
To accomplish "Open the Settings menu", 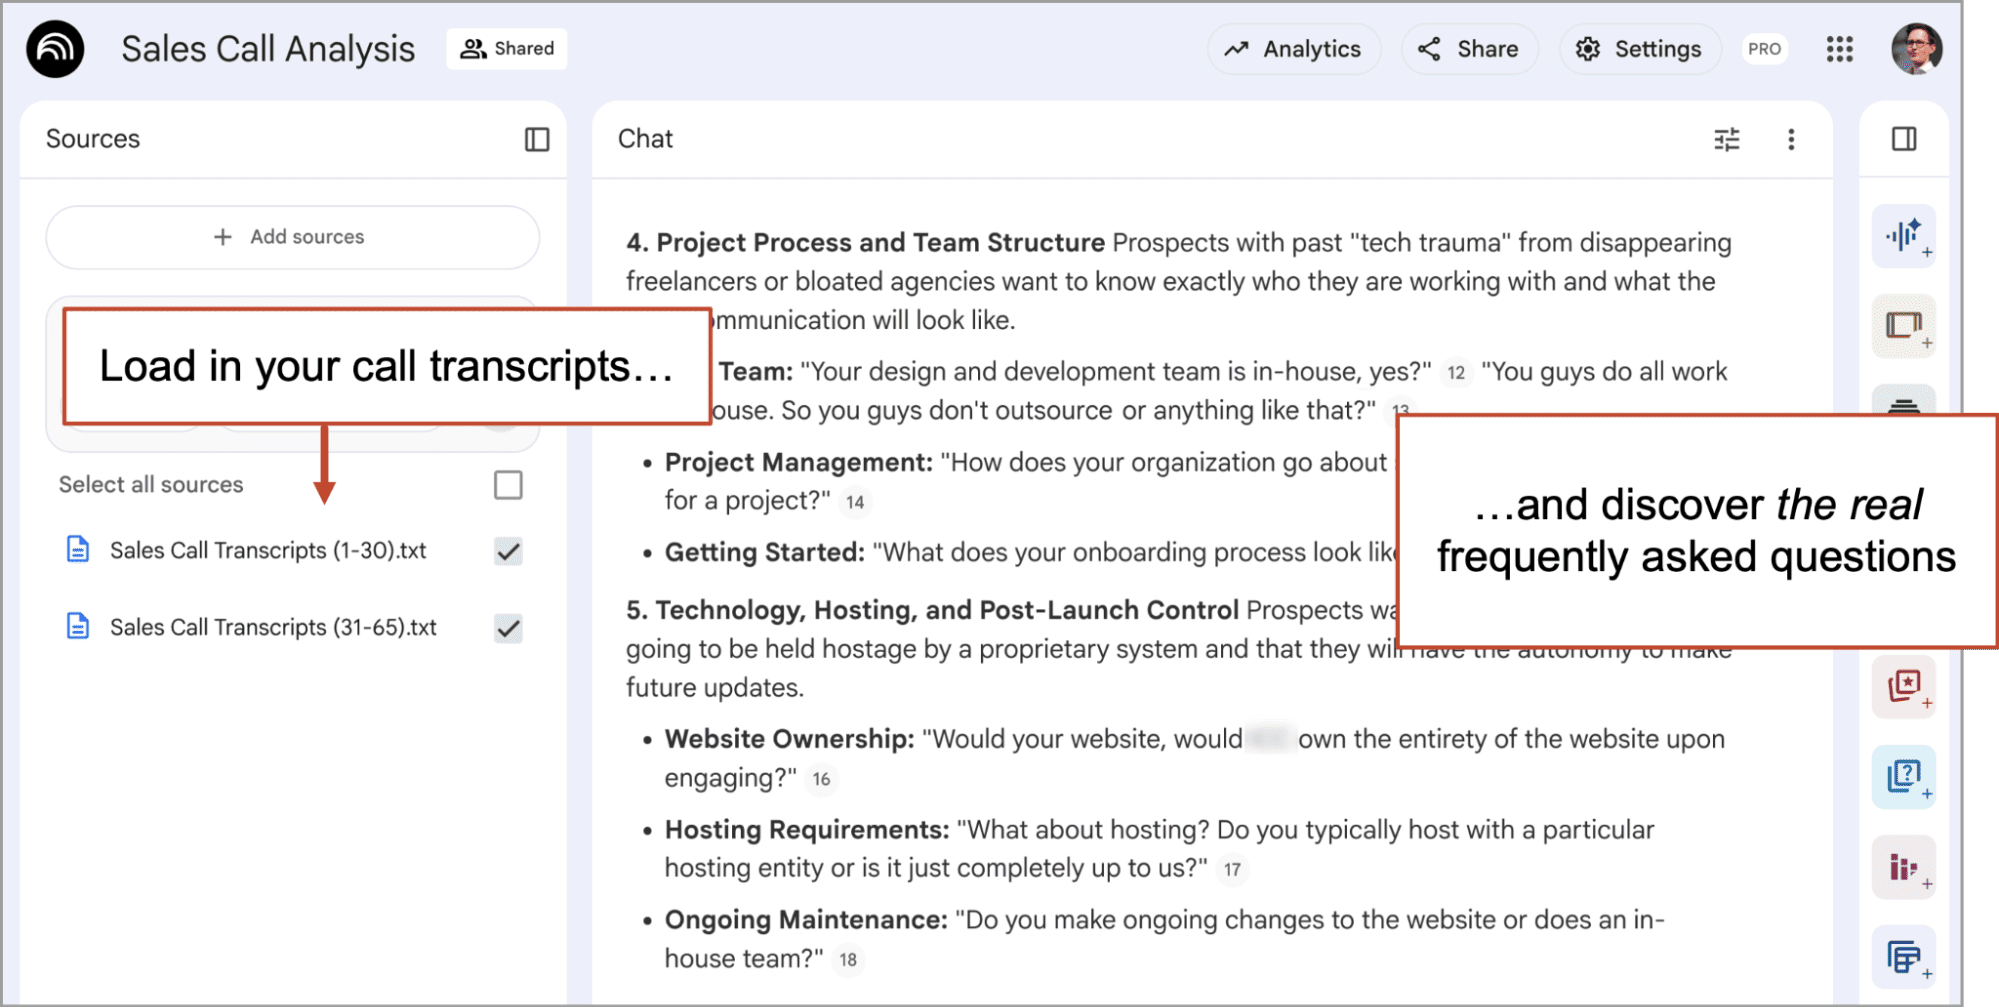I will coord(1639,48).
